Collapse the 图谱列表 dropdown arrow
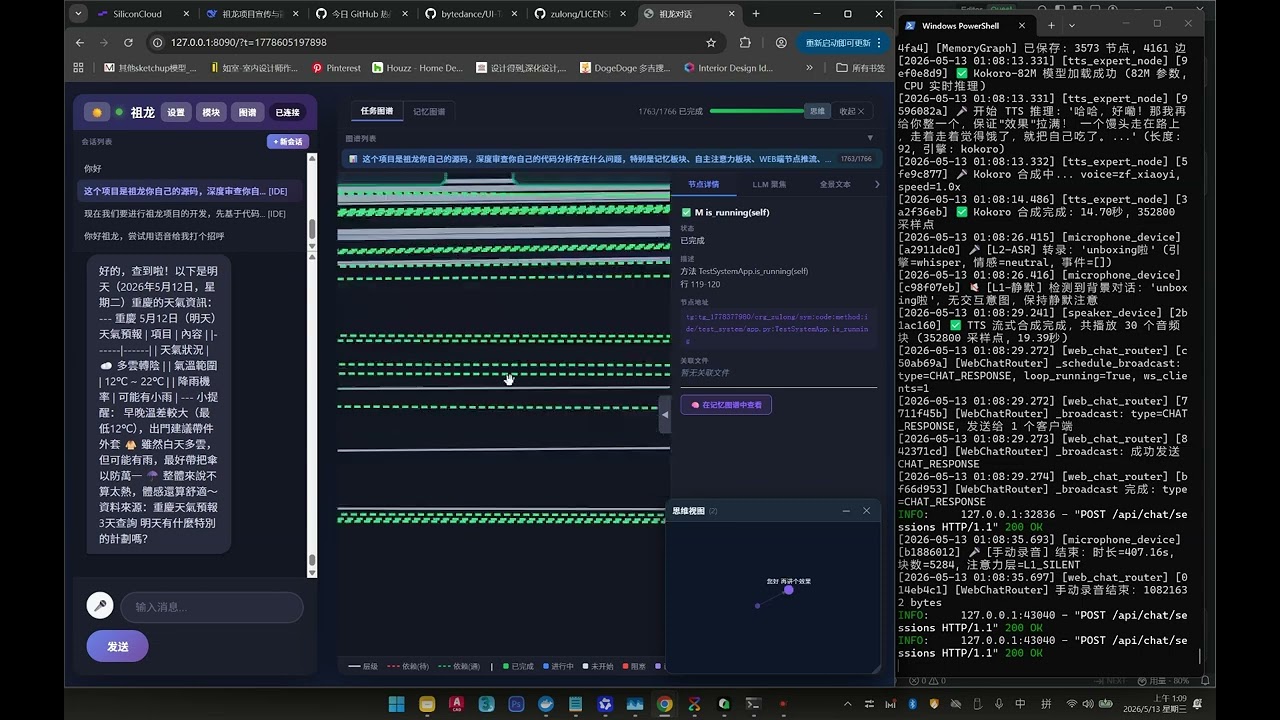This screenshot has width=1280, height=720. click(869, 138)
